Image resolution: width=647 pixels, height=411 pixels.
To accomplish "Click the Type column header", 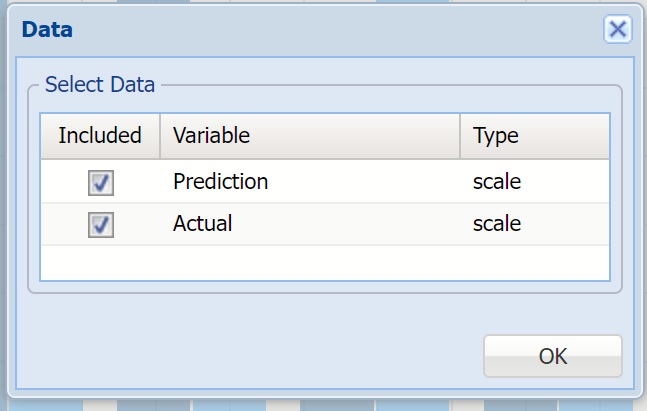I will coord(496,135).
